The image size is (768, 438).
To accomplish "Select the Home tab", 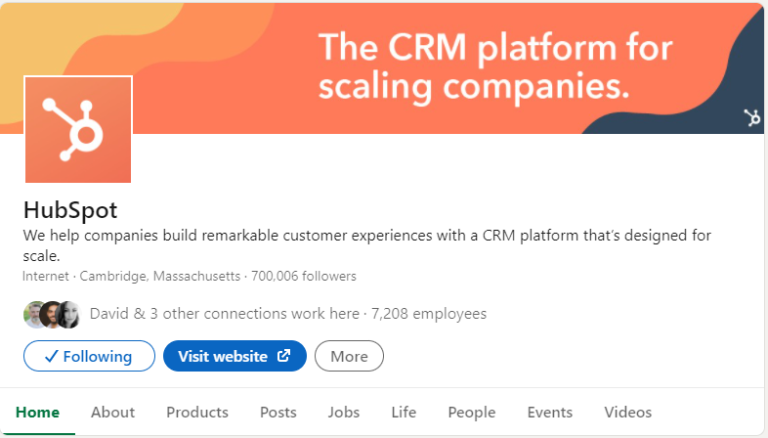I will click(38, 412).
